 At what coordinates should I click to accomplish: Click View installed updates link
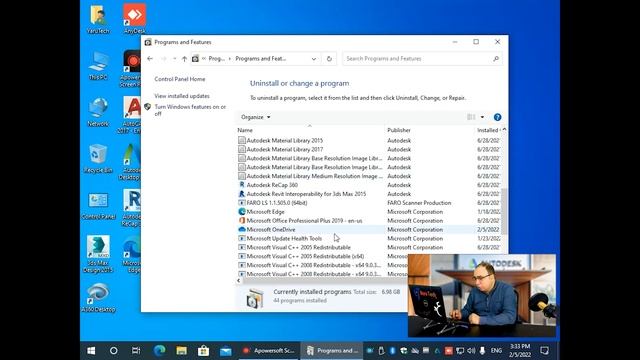coord(182,96)
